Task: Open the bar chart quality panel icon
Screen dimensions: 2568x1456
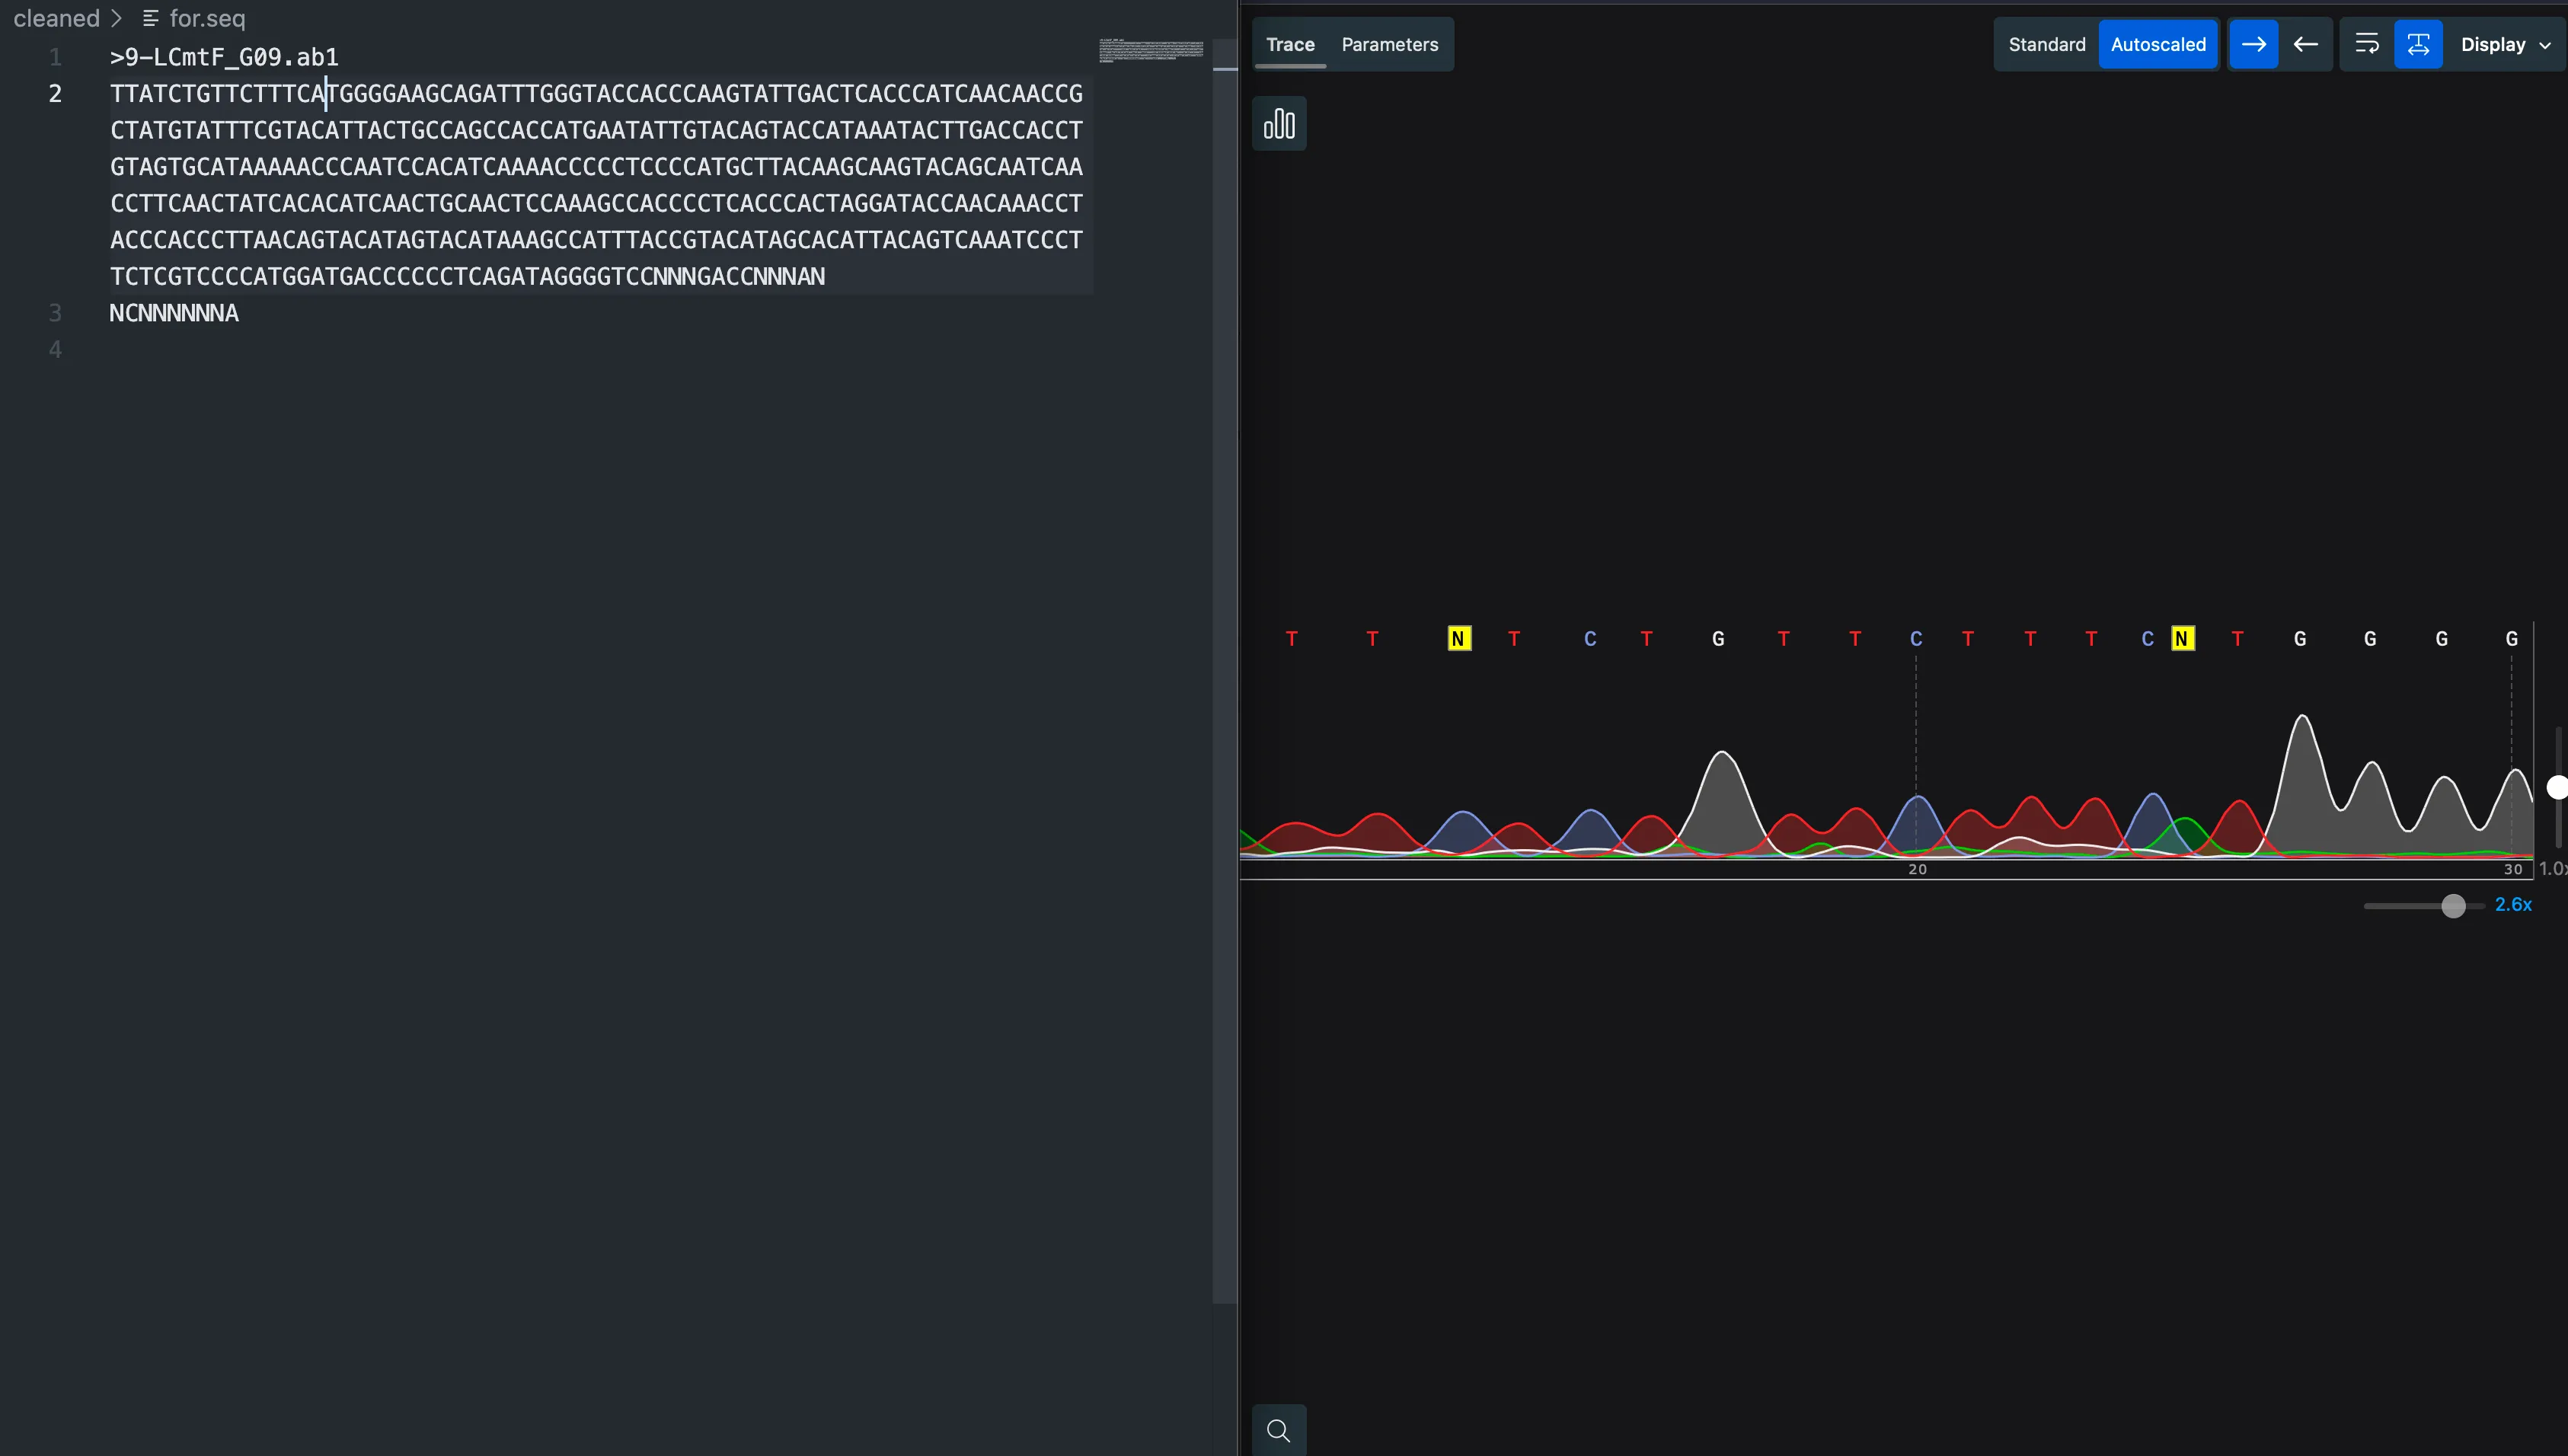Action: 1279,124
